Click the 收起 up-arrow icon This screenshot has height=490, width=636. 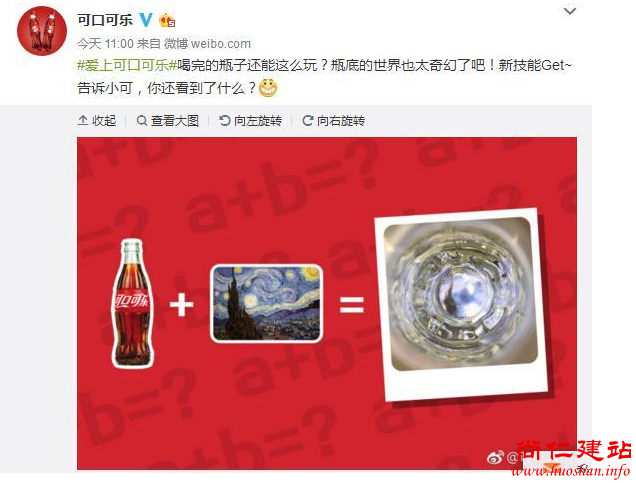(x=83, y=120)
